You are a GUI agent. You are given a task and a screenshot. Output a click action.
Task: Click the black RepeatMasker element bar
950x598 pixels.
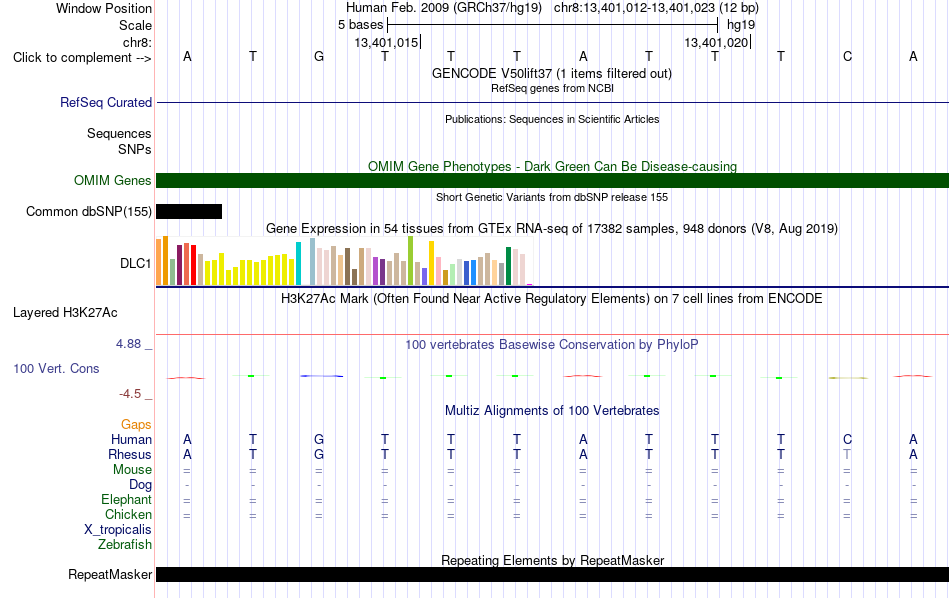(552, 574)
